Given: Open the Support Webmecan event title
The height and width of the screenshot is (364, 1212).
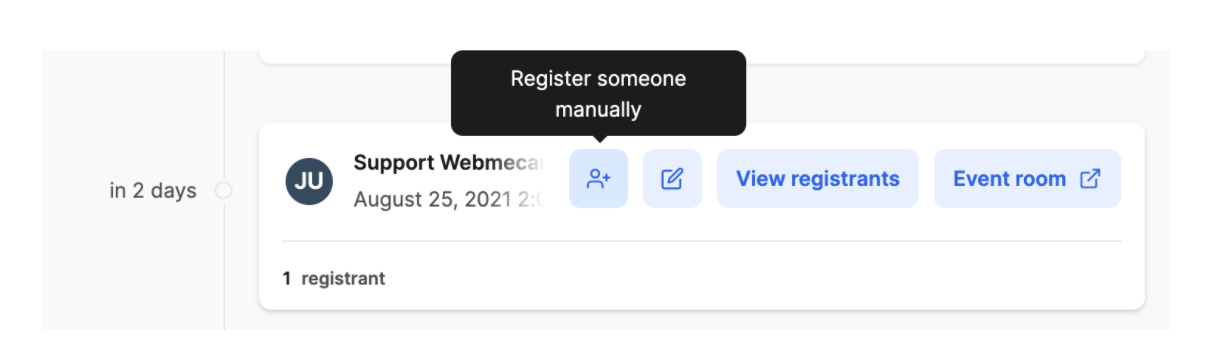Looking at the screenshot, I should click(448, 163).
